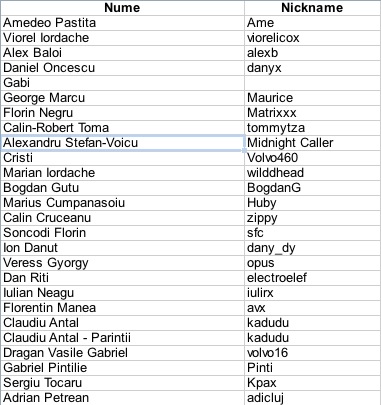Screen dimensions: 381x405
Task: Select the George Marcu cell
Action: point(122,98)
